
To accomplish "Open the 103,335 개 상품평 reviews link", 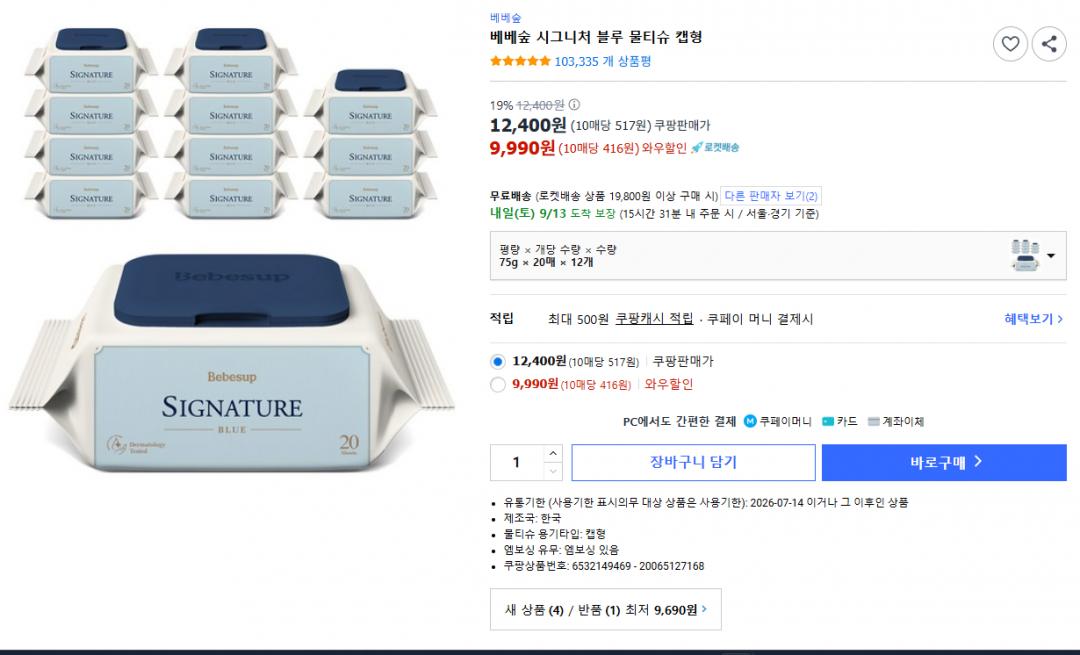I will 603,61.
